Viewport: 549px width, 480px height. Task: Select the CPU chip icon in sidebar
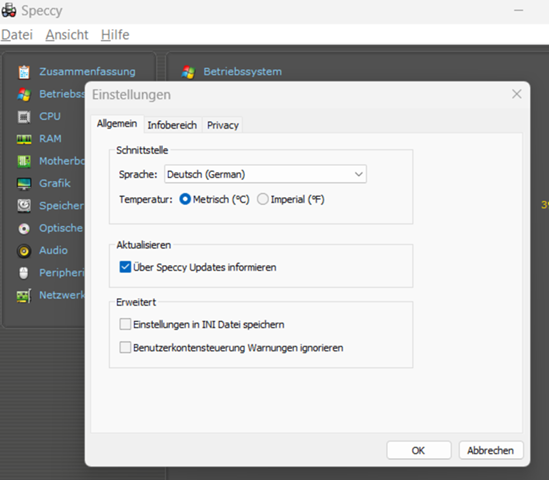(24, 117)
